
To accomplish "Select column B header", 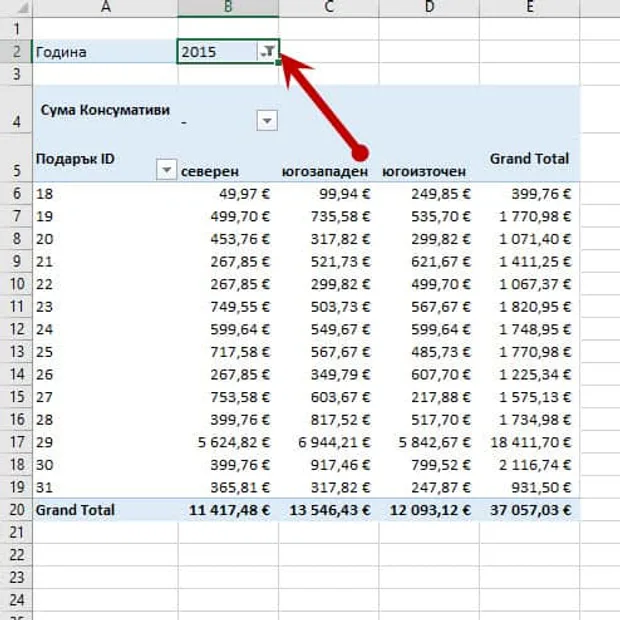I will pos(228,8).
